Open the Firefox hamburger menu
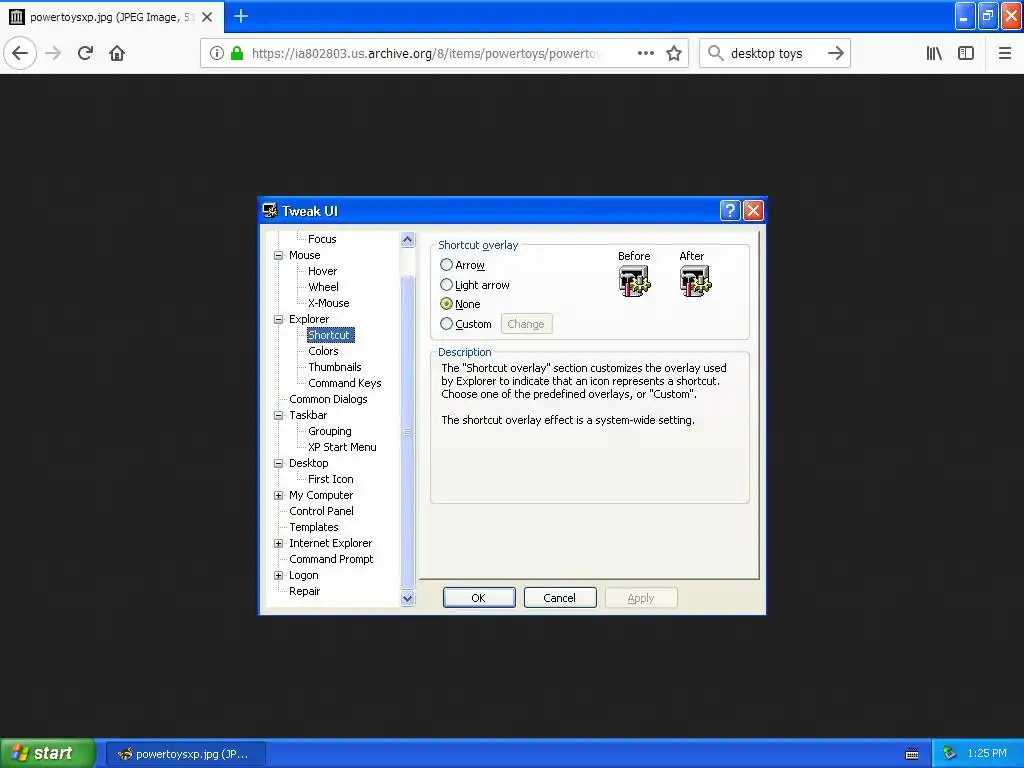1024x768 pixels. pos(1004,53)
